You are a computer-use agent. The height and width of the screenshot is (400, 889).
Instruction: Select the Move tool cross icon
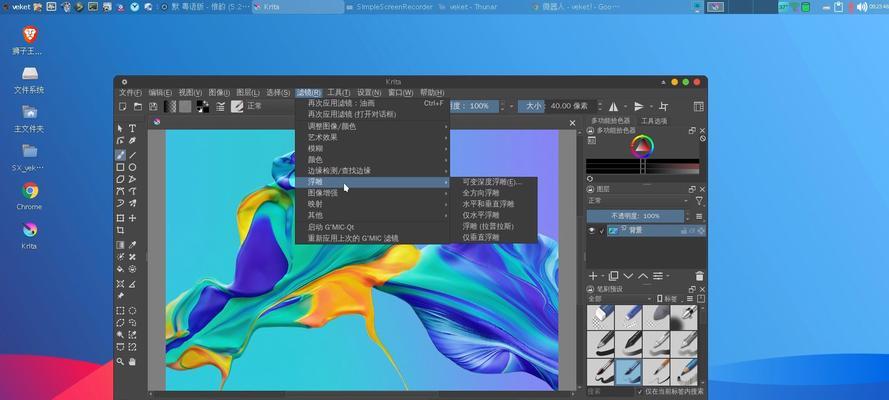tap(132, 218)
